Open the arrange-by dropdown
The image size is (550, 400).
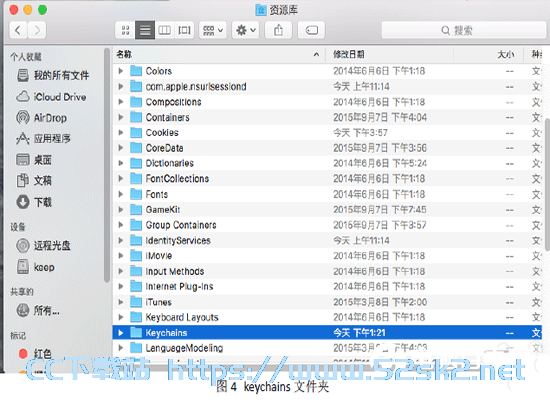[213, 31]
